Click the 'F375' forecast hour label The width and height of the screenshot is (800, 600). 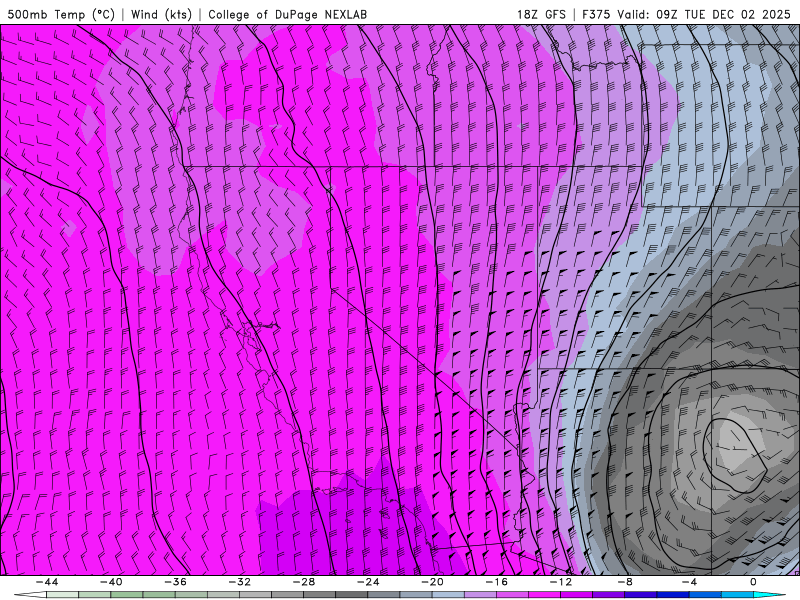596,14
